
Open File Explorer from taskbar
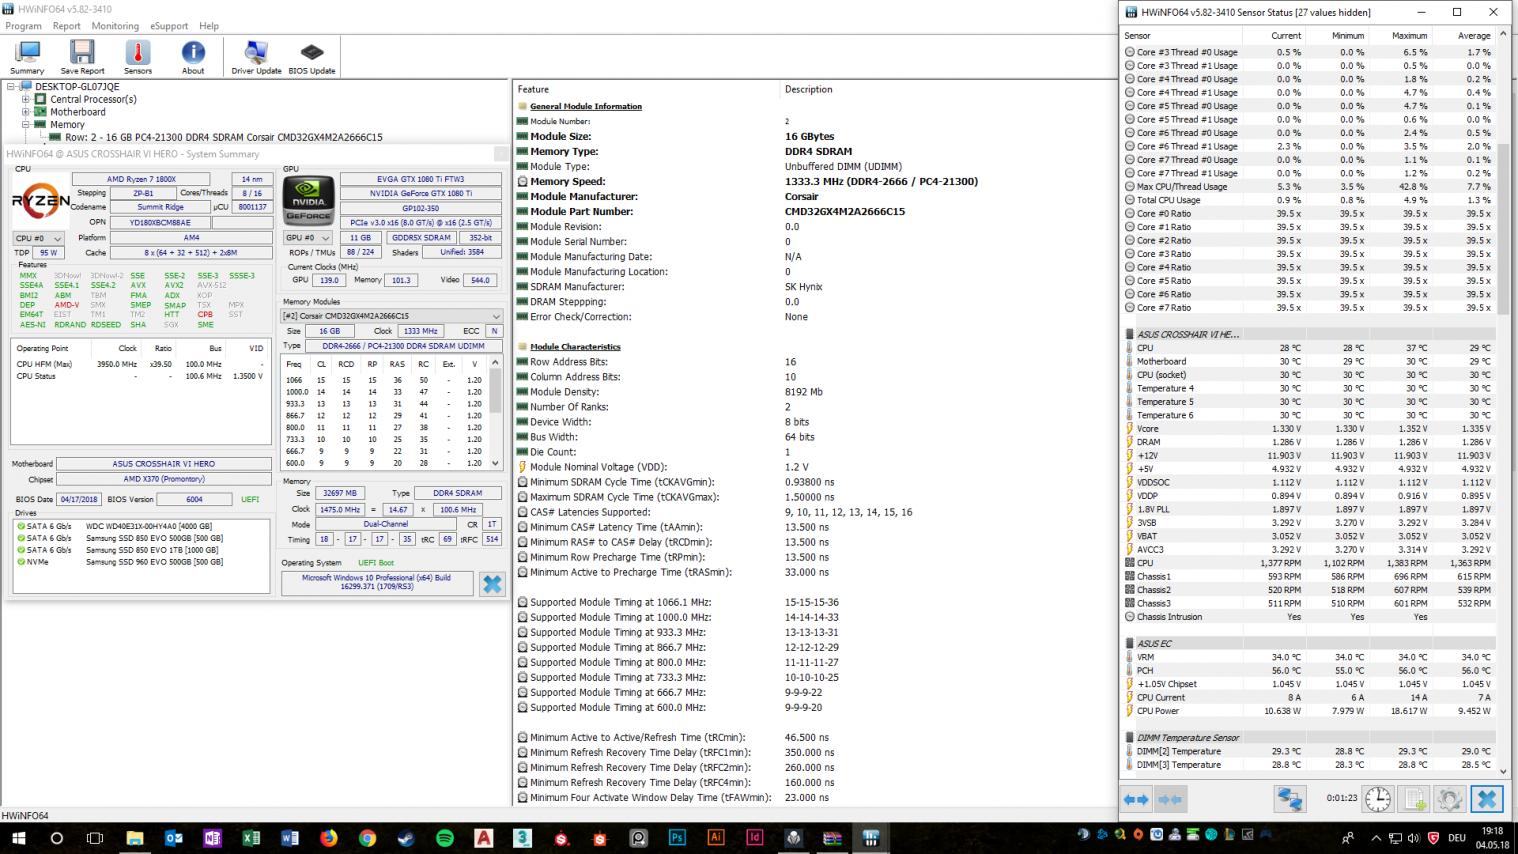tap(134, 838)
